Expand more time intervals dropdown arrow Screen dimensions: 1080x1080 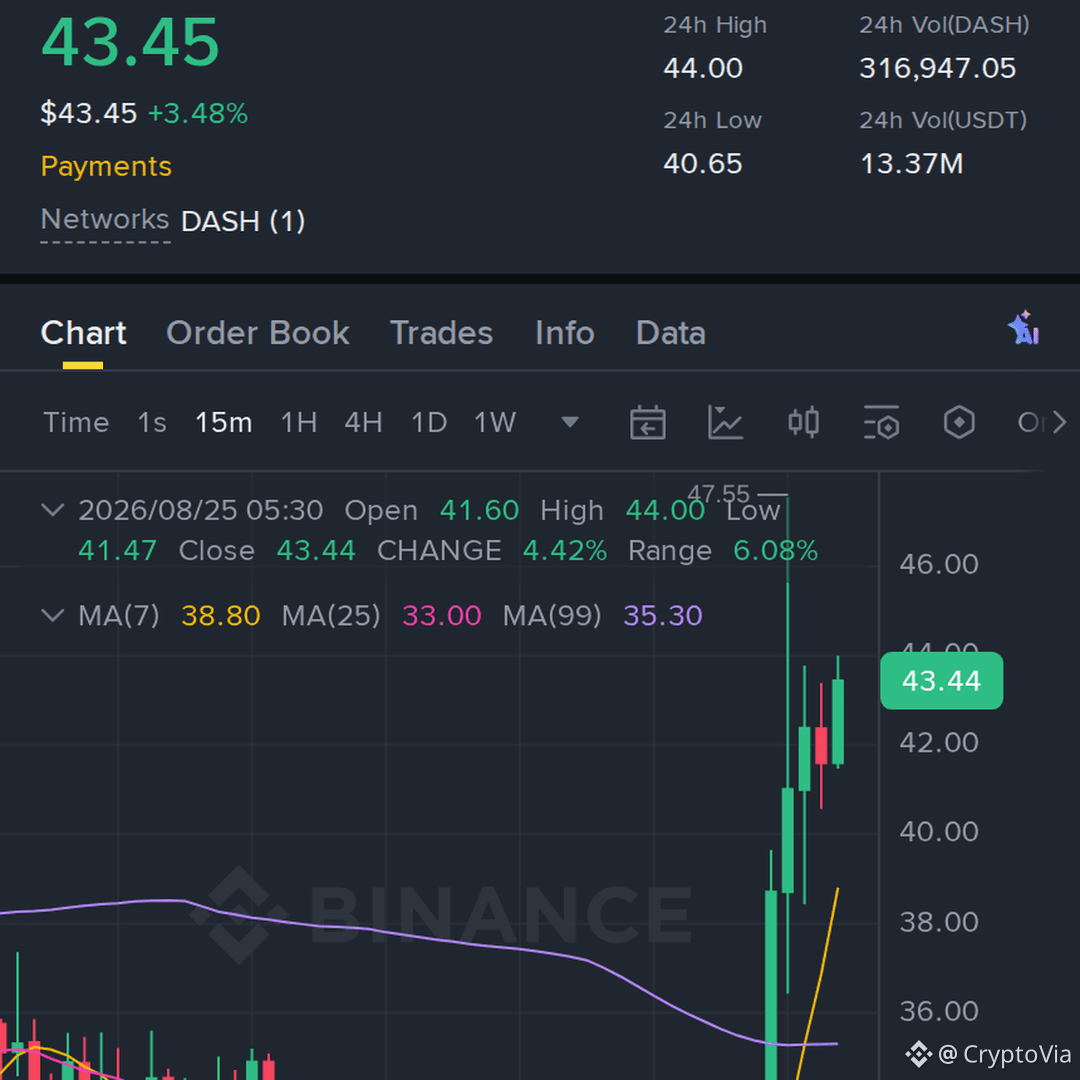click(570, 422)
